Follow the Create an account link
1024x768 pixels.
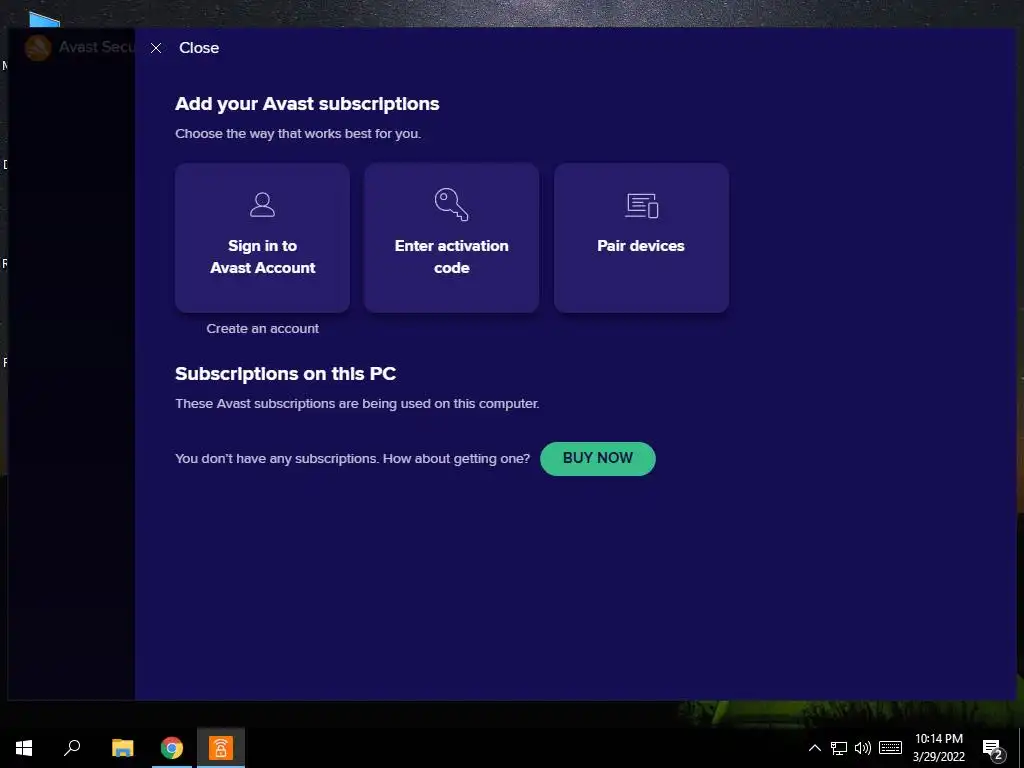pos(263,328)
